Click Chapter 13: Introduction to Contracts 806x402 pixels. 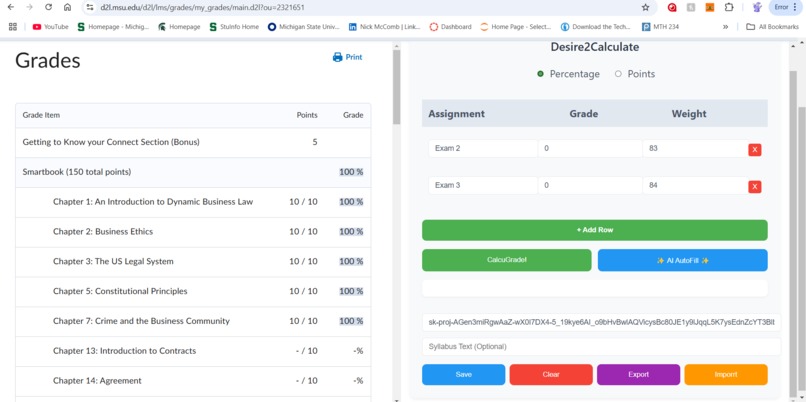124,351
